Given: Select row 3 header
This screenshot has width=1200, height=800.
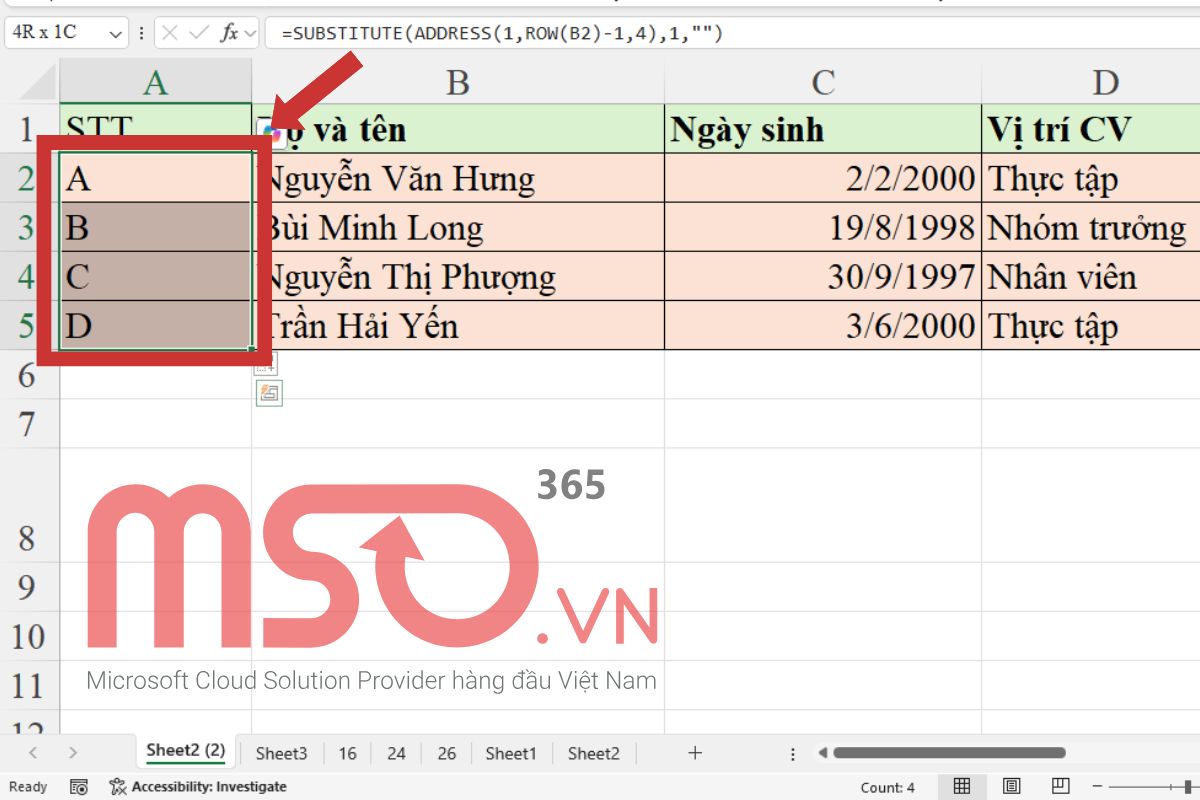Looking at the screenshot, I should [x=29, y=229].
